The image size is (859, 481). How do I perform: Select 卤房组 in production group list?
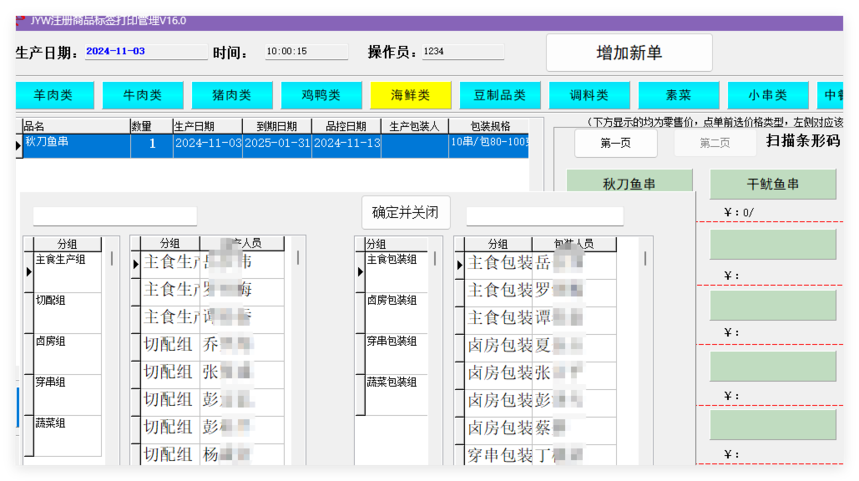pyautogui.click(x=67, y=354)
